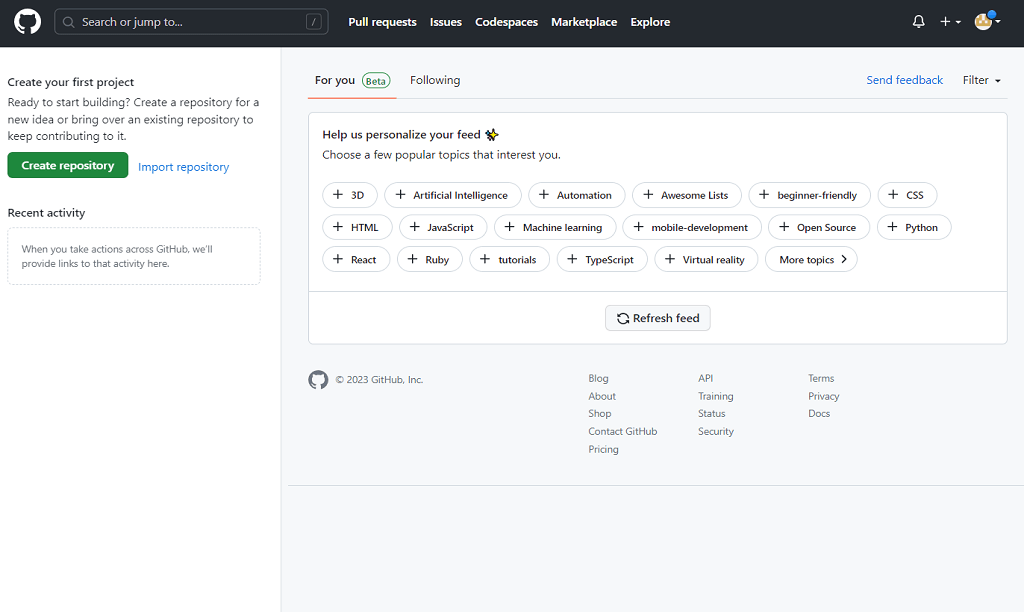Add the Ruby topic

click(430, 259)
